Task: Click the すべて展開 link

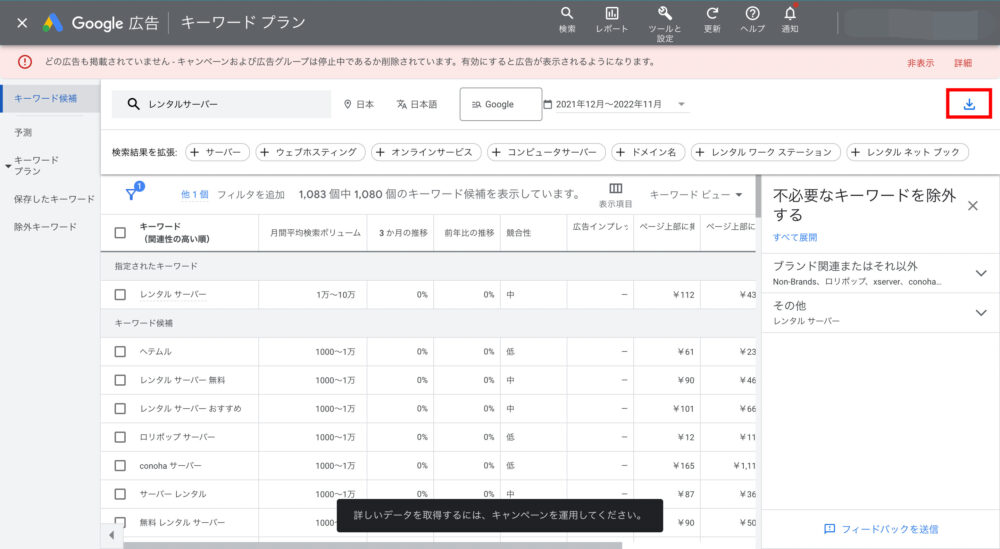Action: pyautogui.click(x=795, y=237)
